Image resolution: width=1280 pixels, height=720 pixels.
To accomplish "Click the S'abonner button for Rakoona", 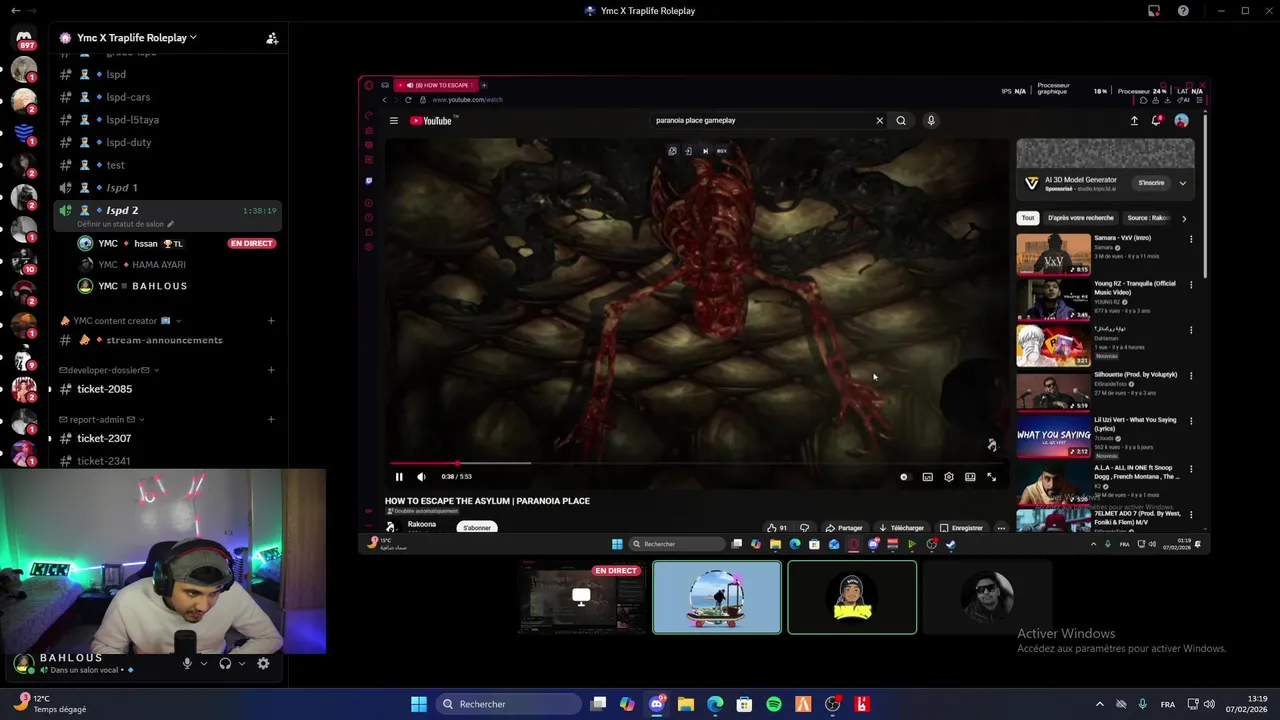I will (x=477, y=527).
